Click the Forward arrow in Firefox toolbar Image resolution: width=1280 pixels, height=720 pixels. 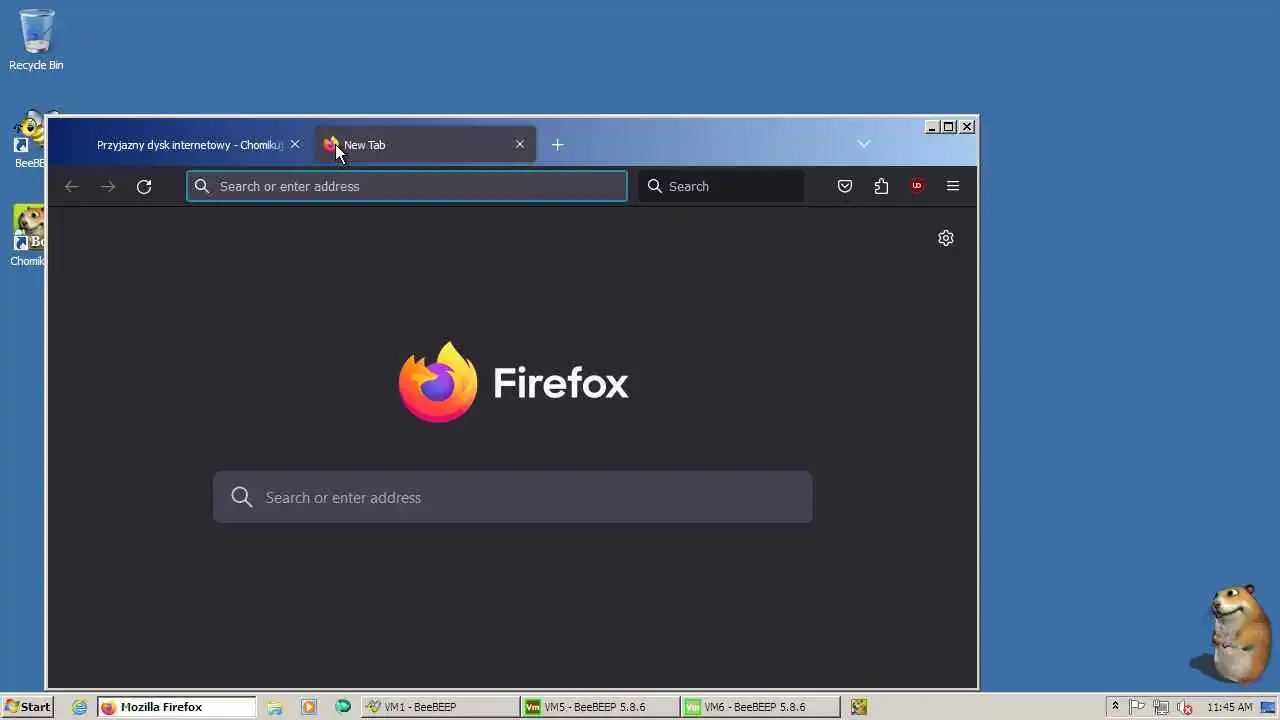click(x=108, y=186)
